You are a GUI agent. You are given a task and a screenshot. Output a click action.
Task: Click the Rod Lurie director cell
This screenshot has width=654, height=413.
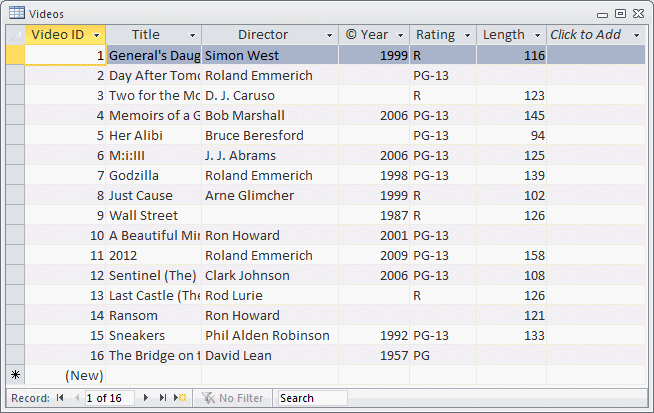click(270, 295)
